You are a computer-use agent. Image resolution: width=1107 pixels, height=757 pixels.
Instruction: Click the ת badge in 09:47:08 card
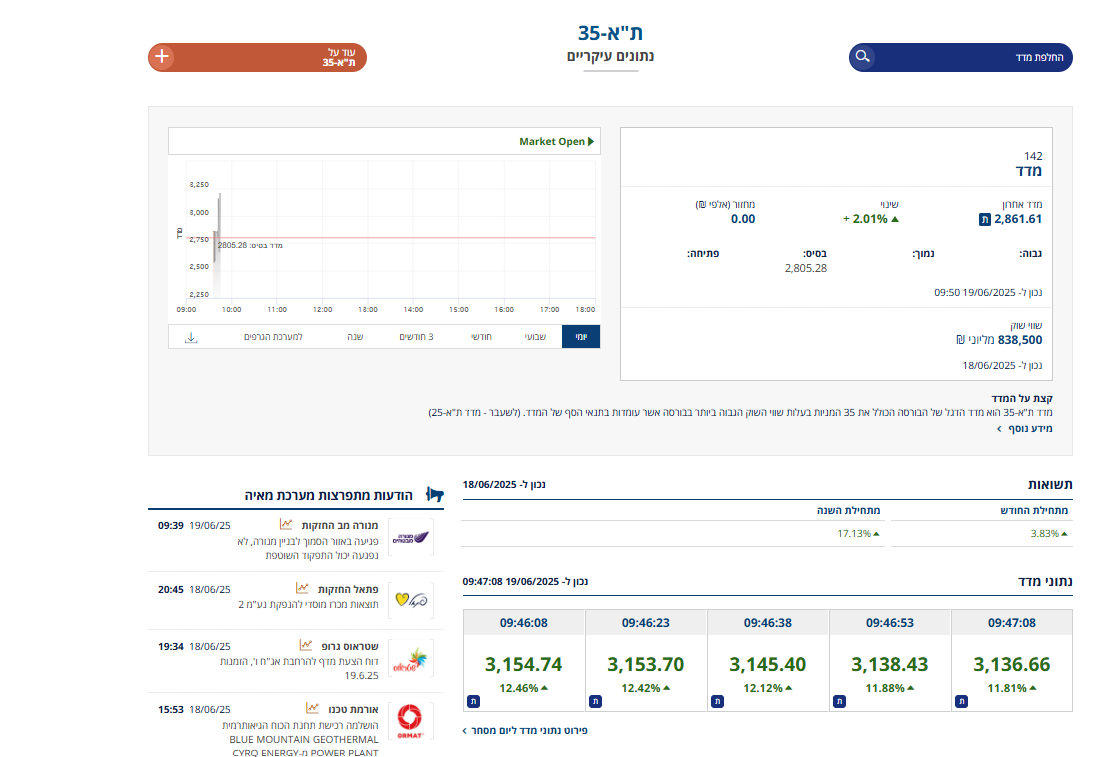(x=961, y=702)
